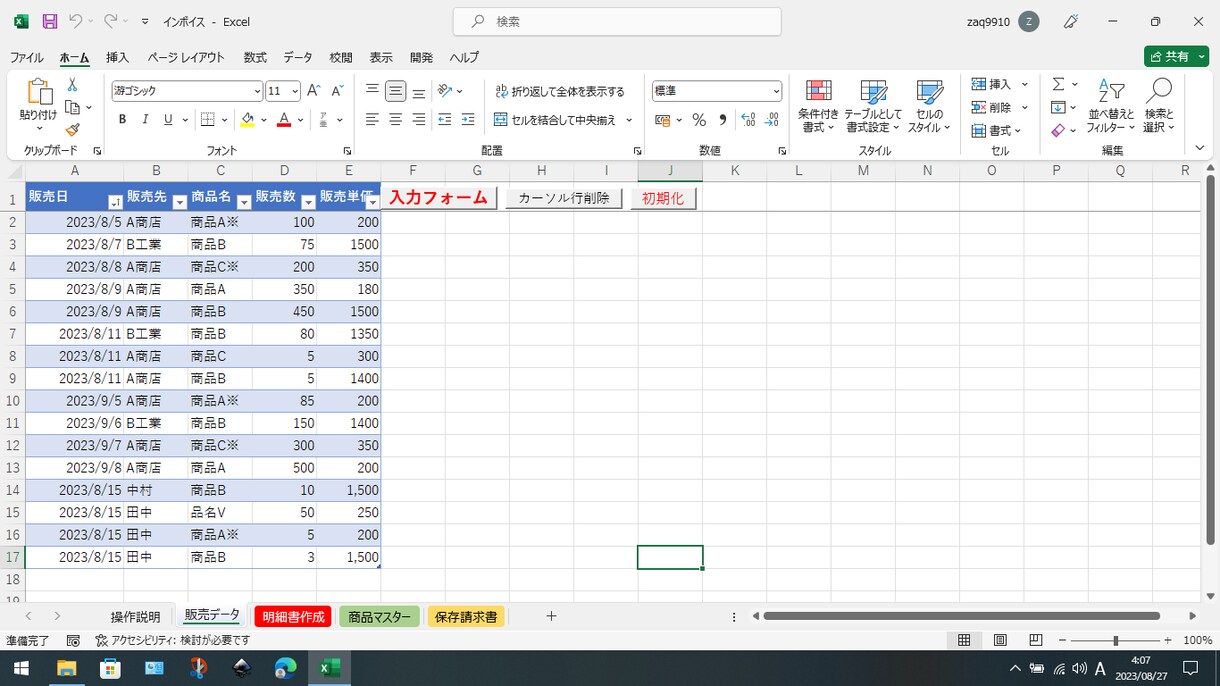Apply Percent Style number format
Viewport: 1220px width, 686px height.
click(699, 120)
